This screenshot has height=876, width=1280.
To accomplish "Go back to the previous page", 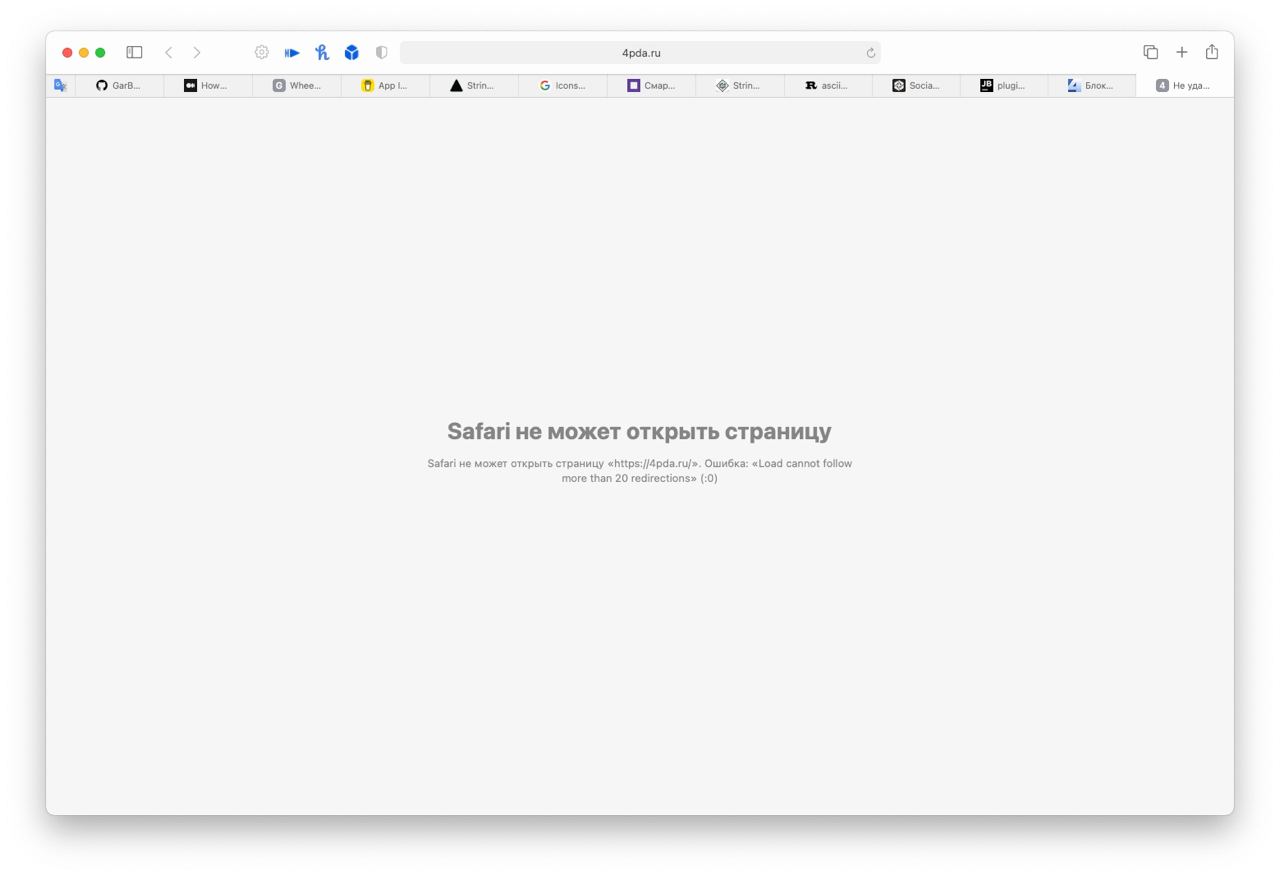I will click(x=168, y=52).
